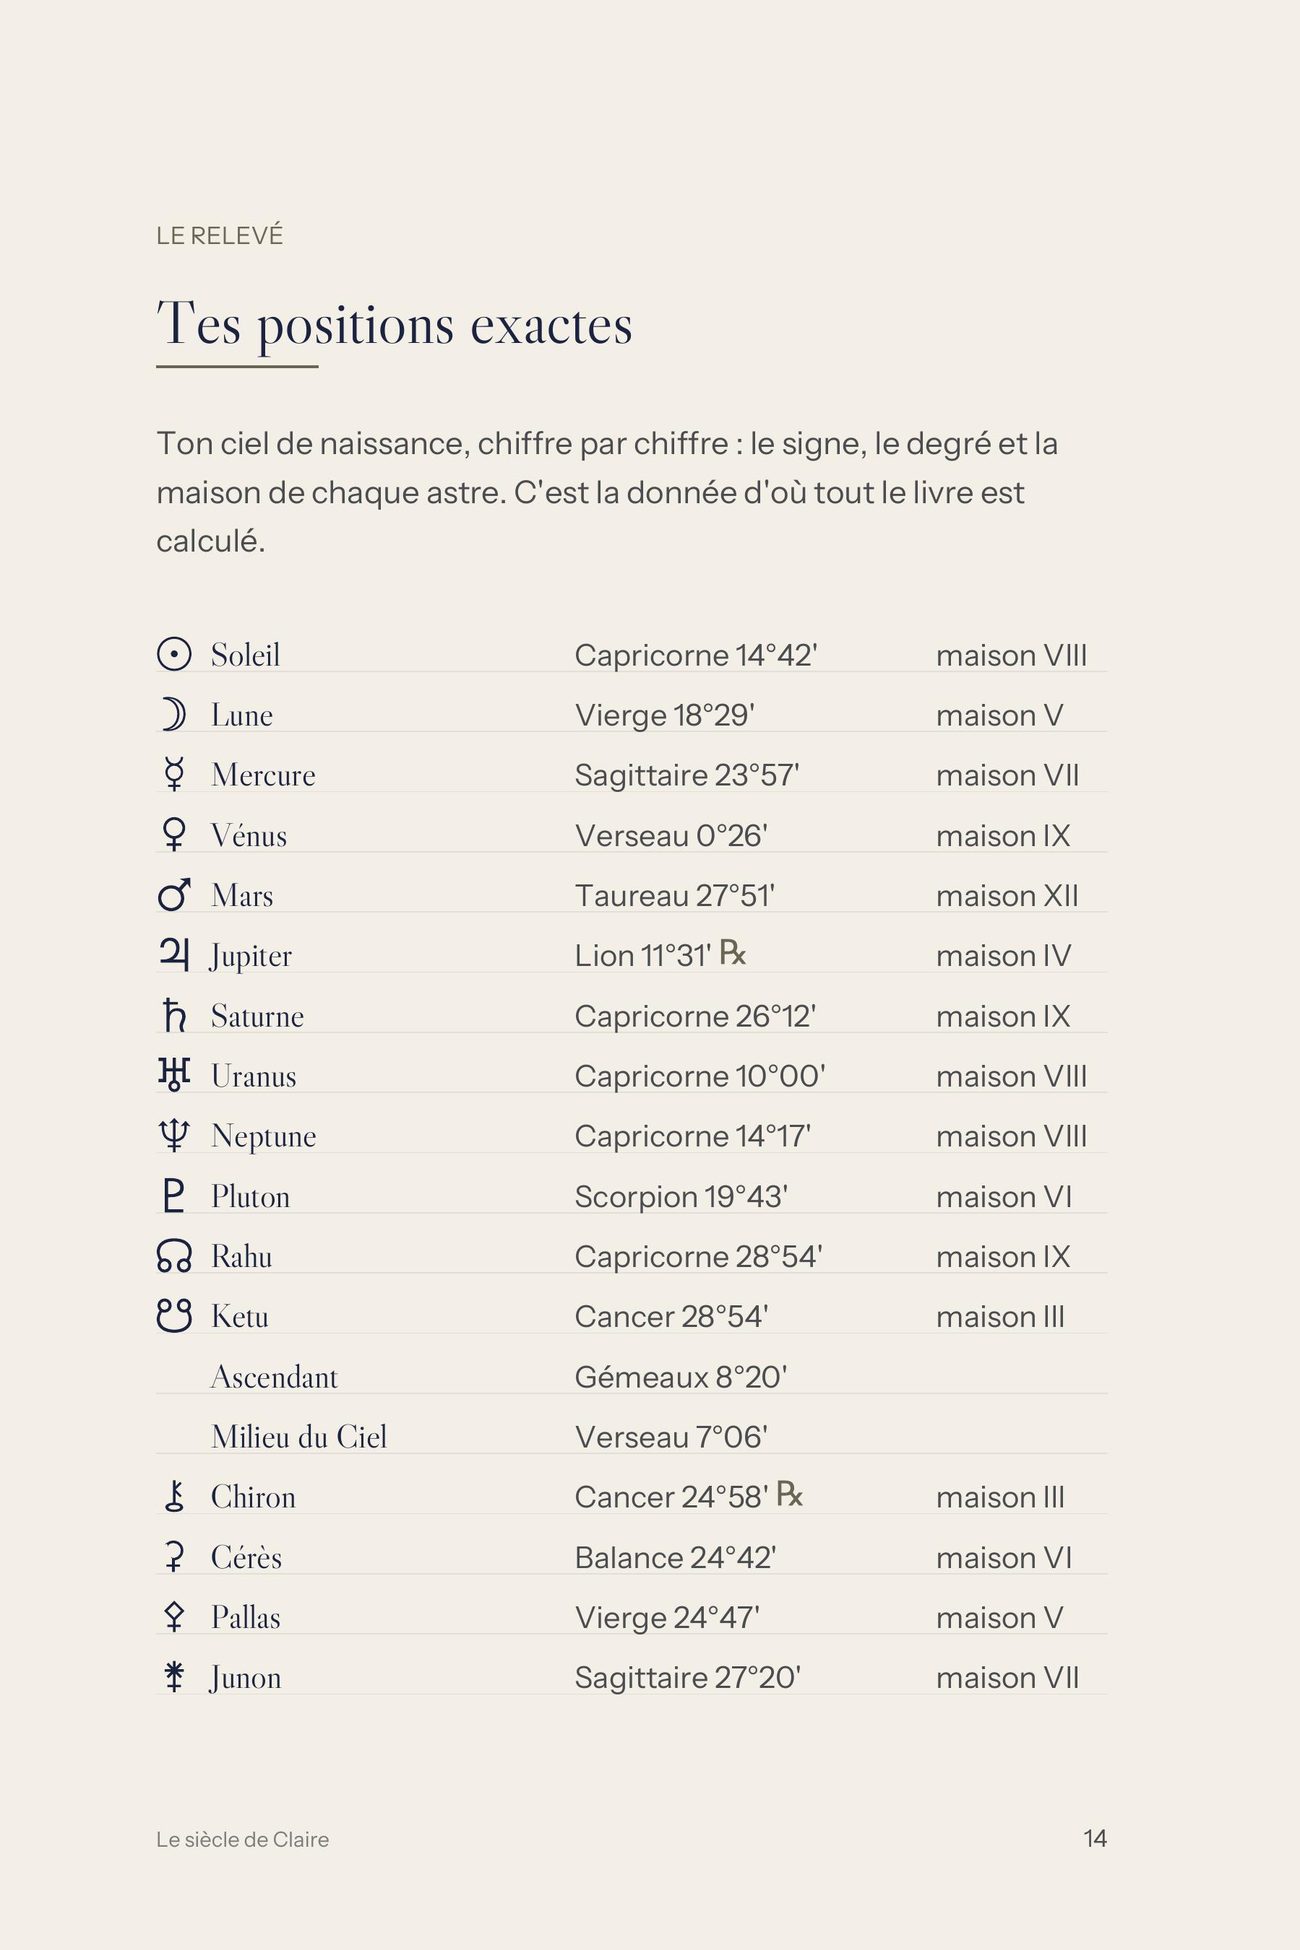Select the Neptune trident glyph
The width and height of the screenshot is (1300, 1950).
(x=174, y=1134)
